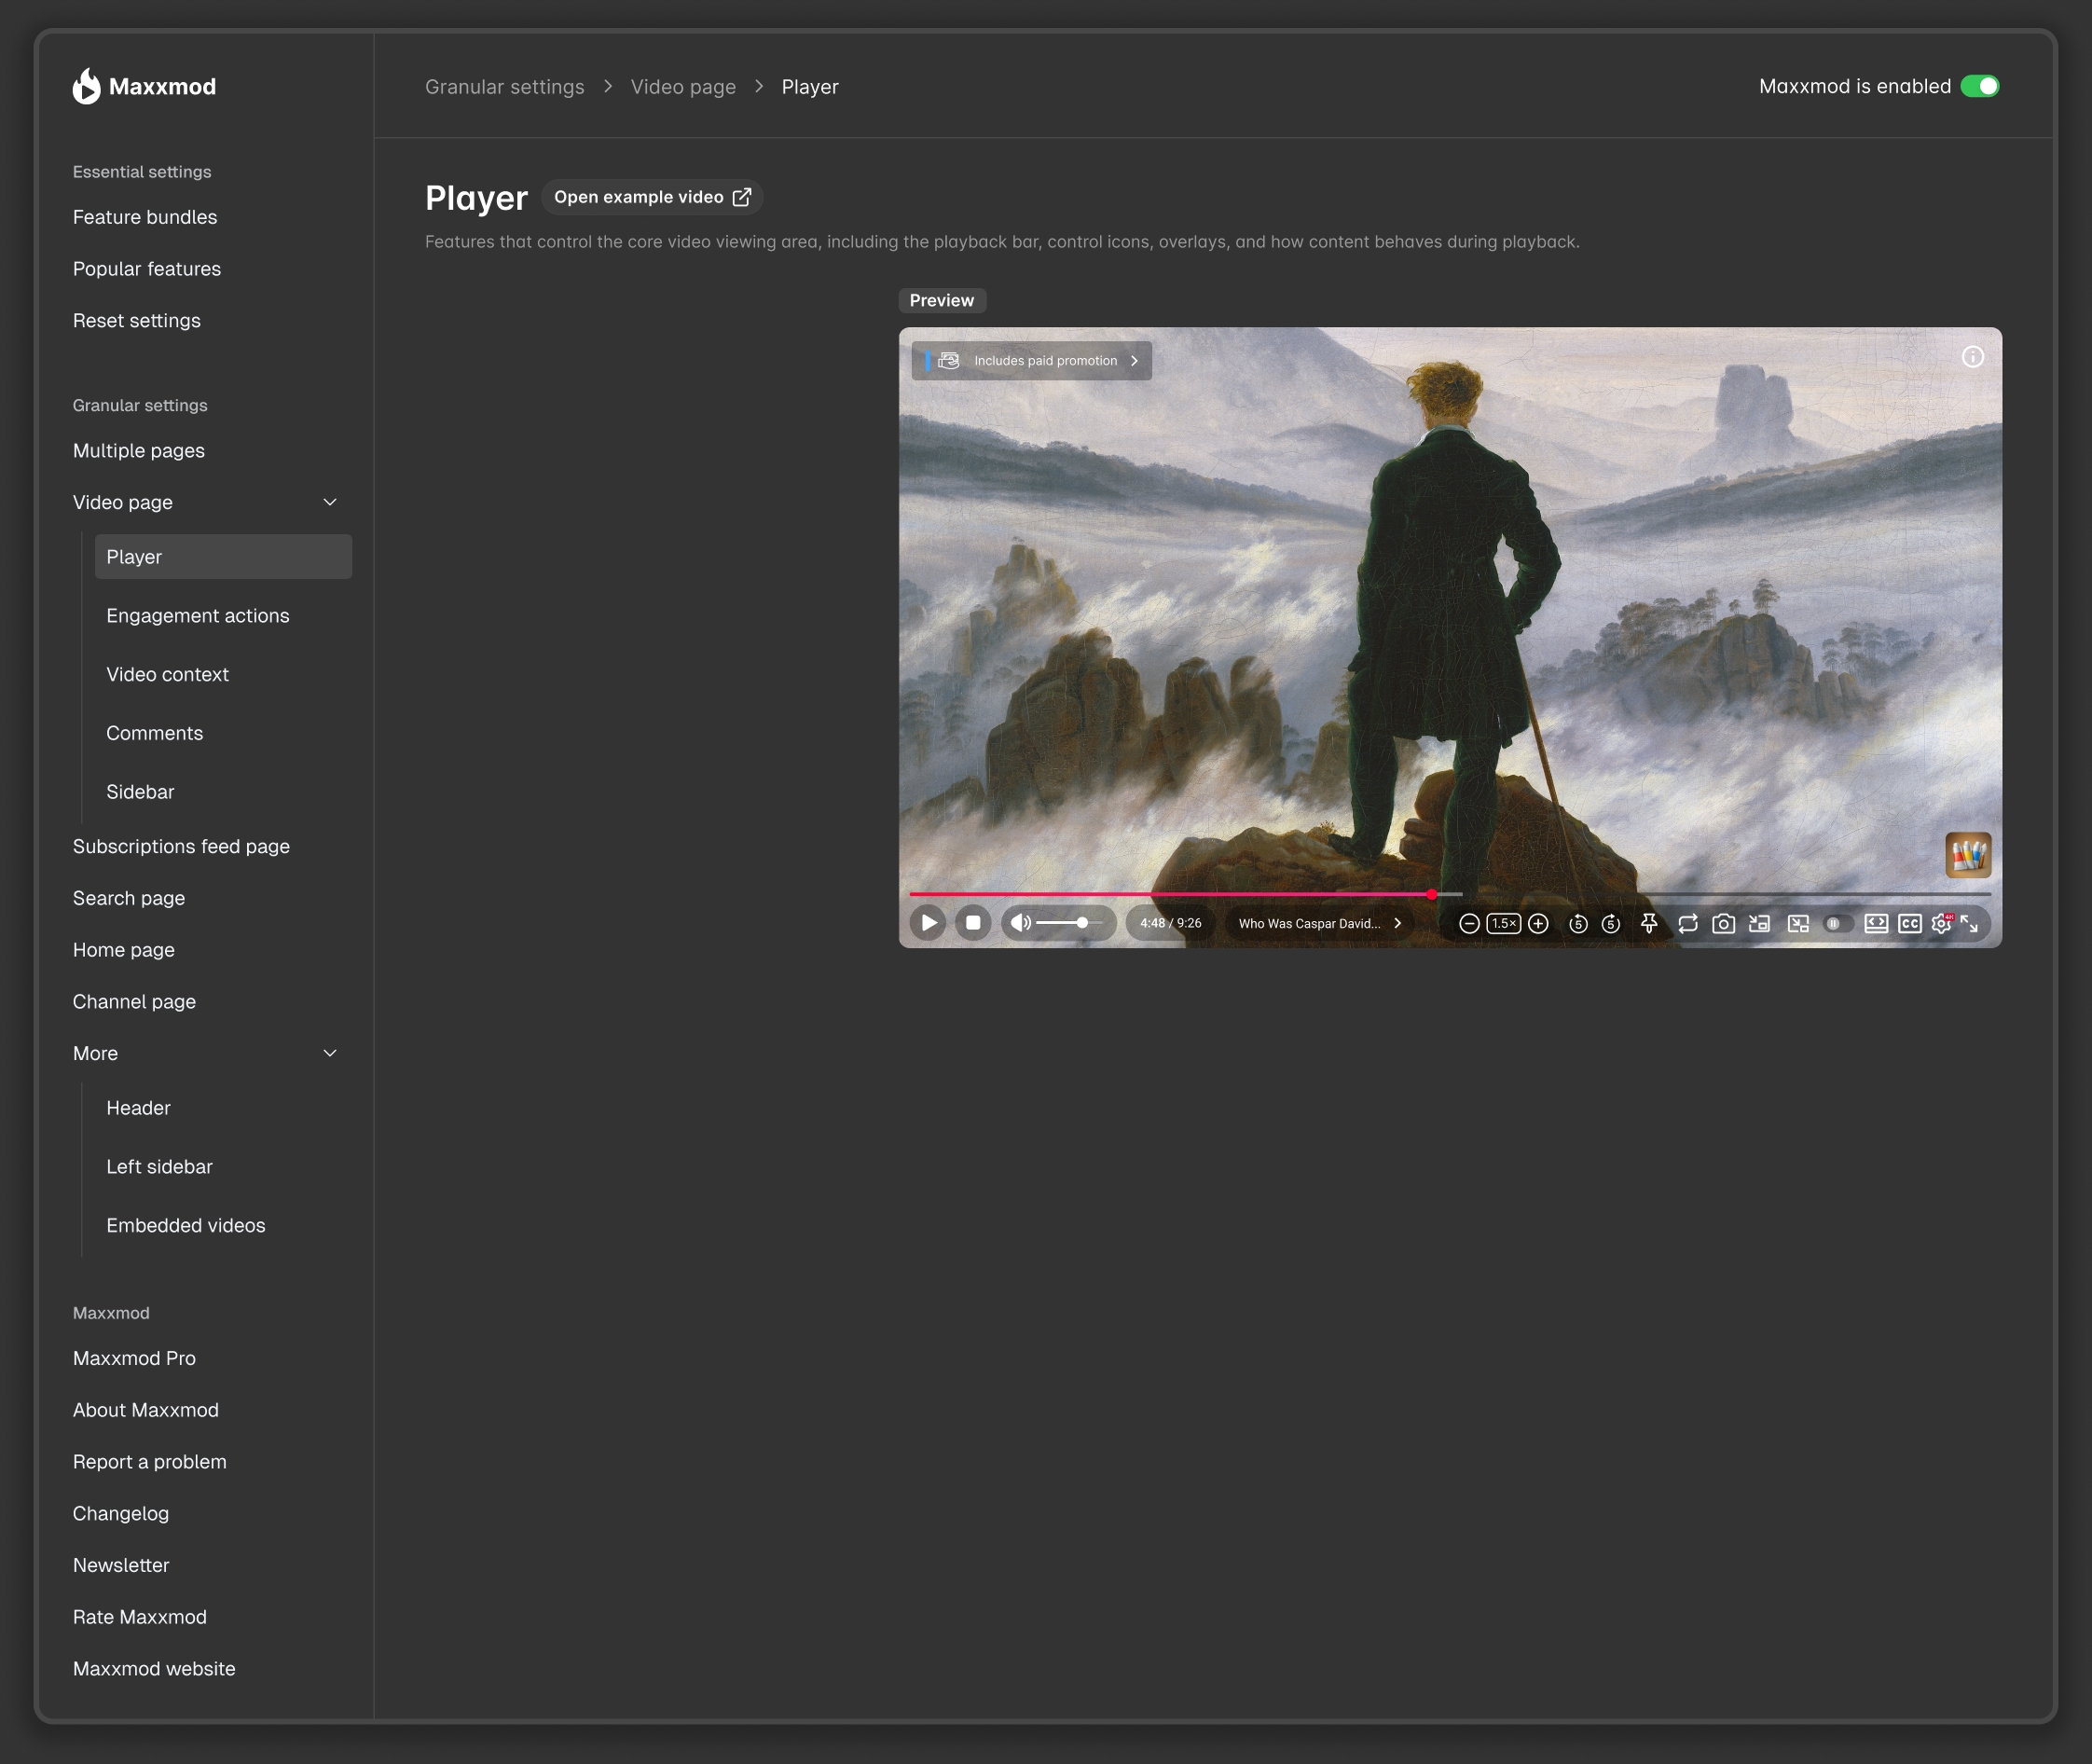Click the external link icon on Open example video

tap(742, 197)
